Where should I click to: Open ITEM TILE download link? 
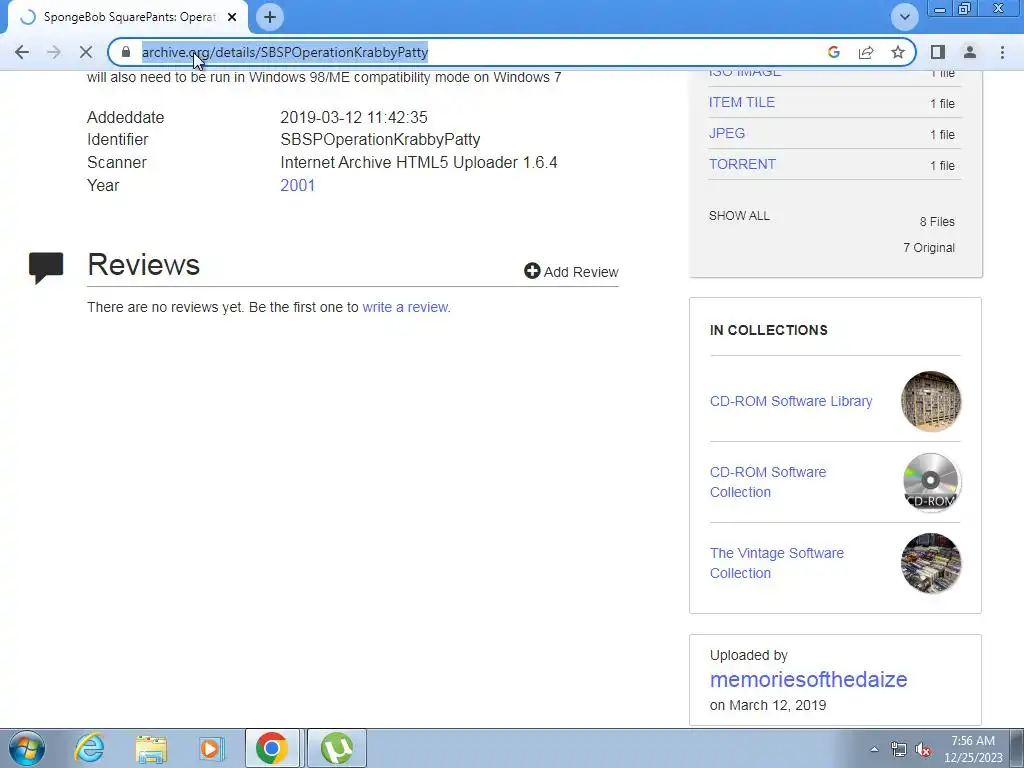point(742,102)
